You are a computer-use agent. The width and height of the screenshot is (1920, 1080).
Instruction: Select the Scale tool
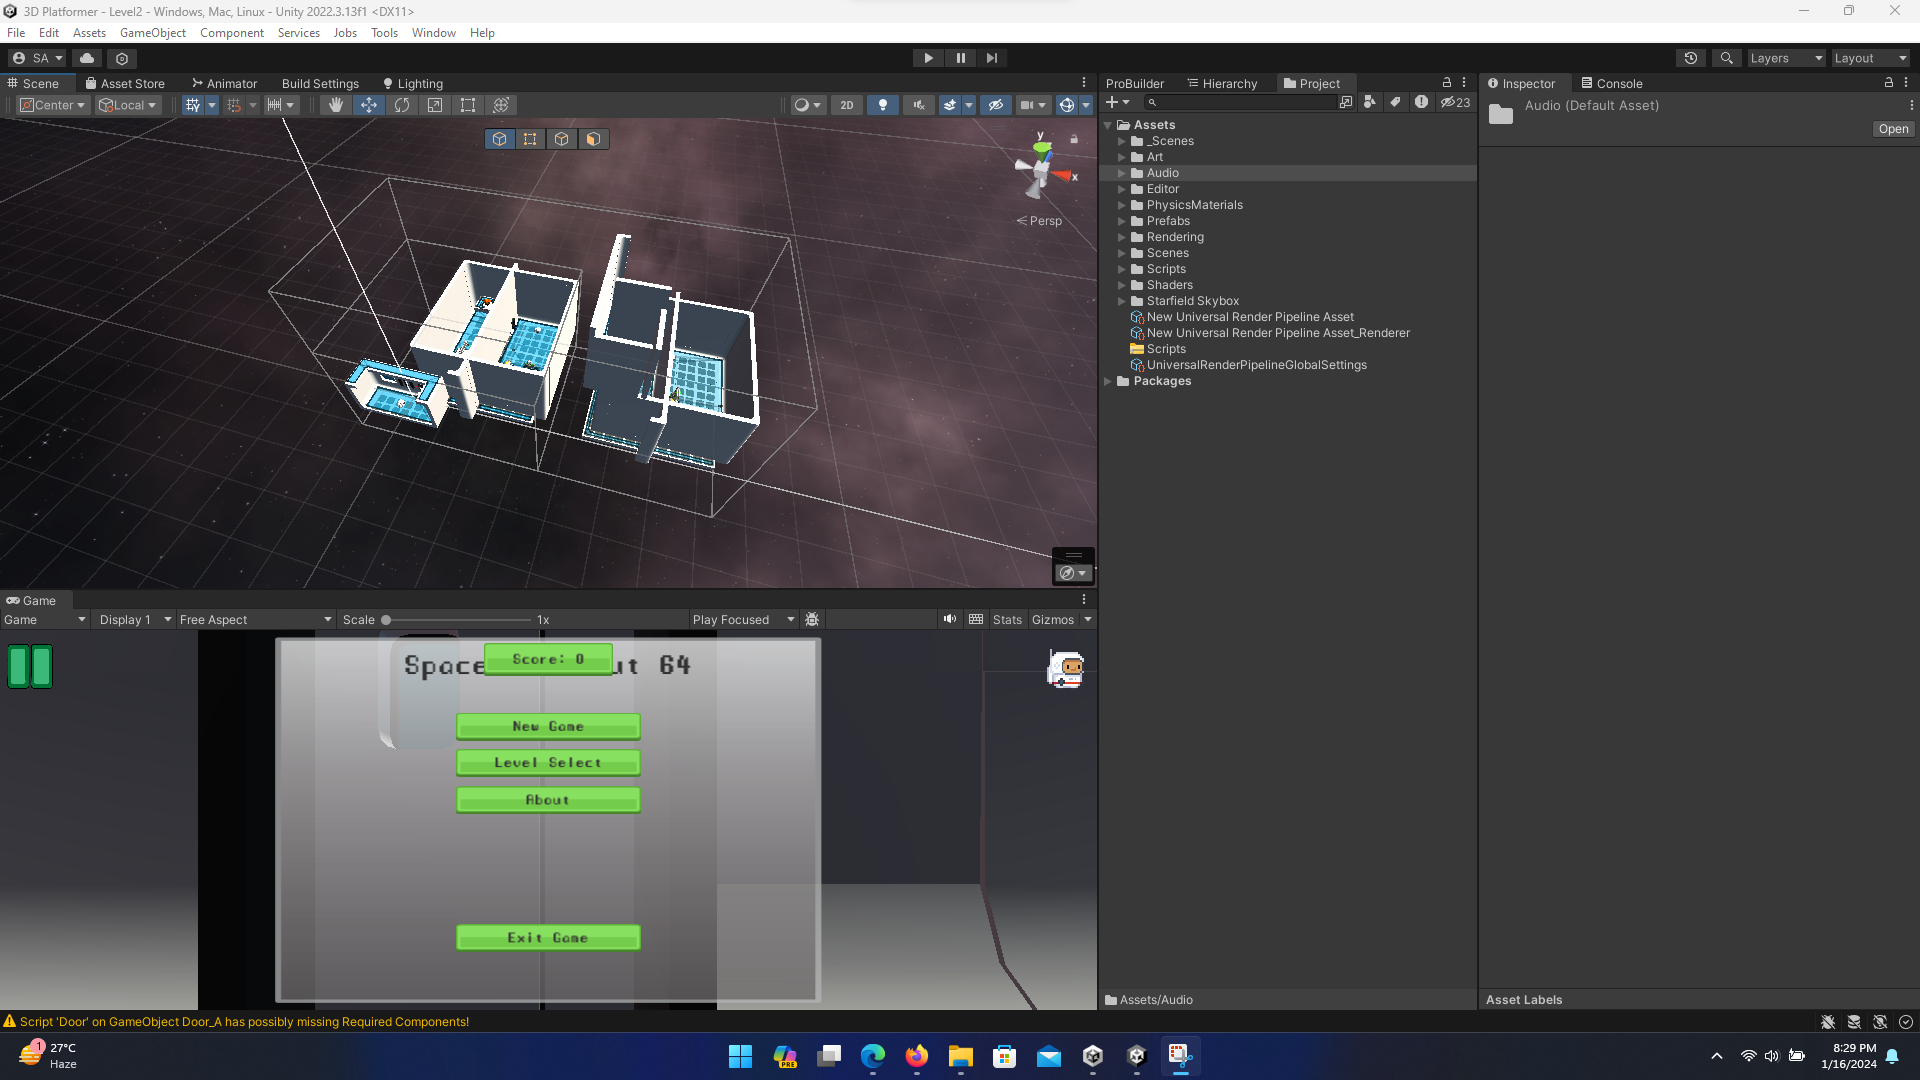pyautogui.click(x=435, y=105)
